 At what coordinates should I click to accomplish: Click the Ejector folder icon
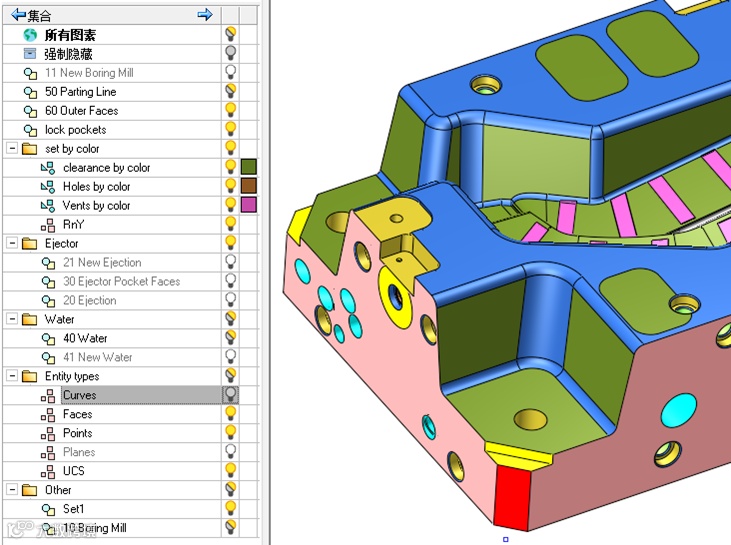30,243
